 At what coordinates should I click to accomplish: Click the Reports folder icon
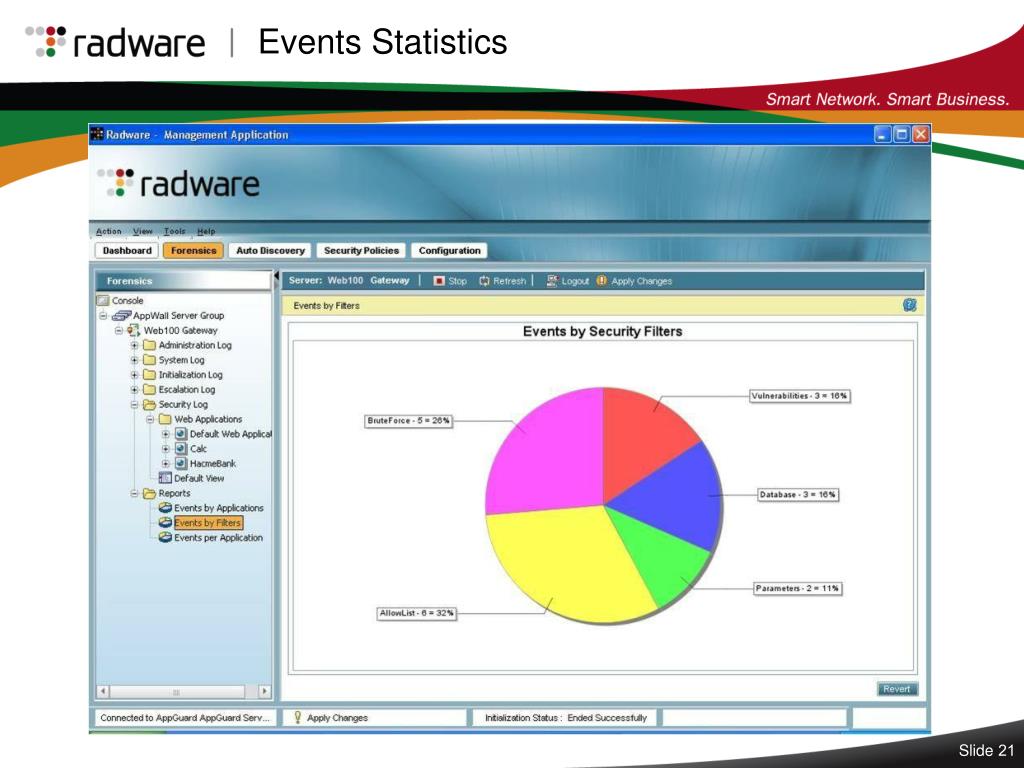click(150, 493)
